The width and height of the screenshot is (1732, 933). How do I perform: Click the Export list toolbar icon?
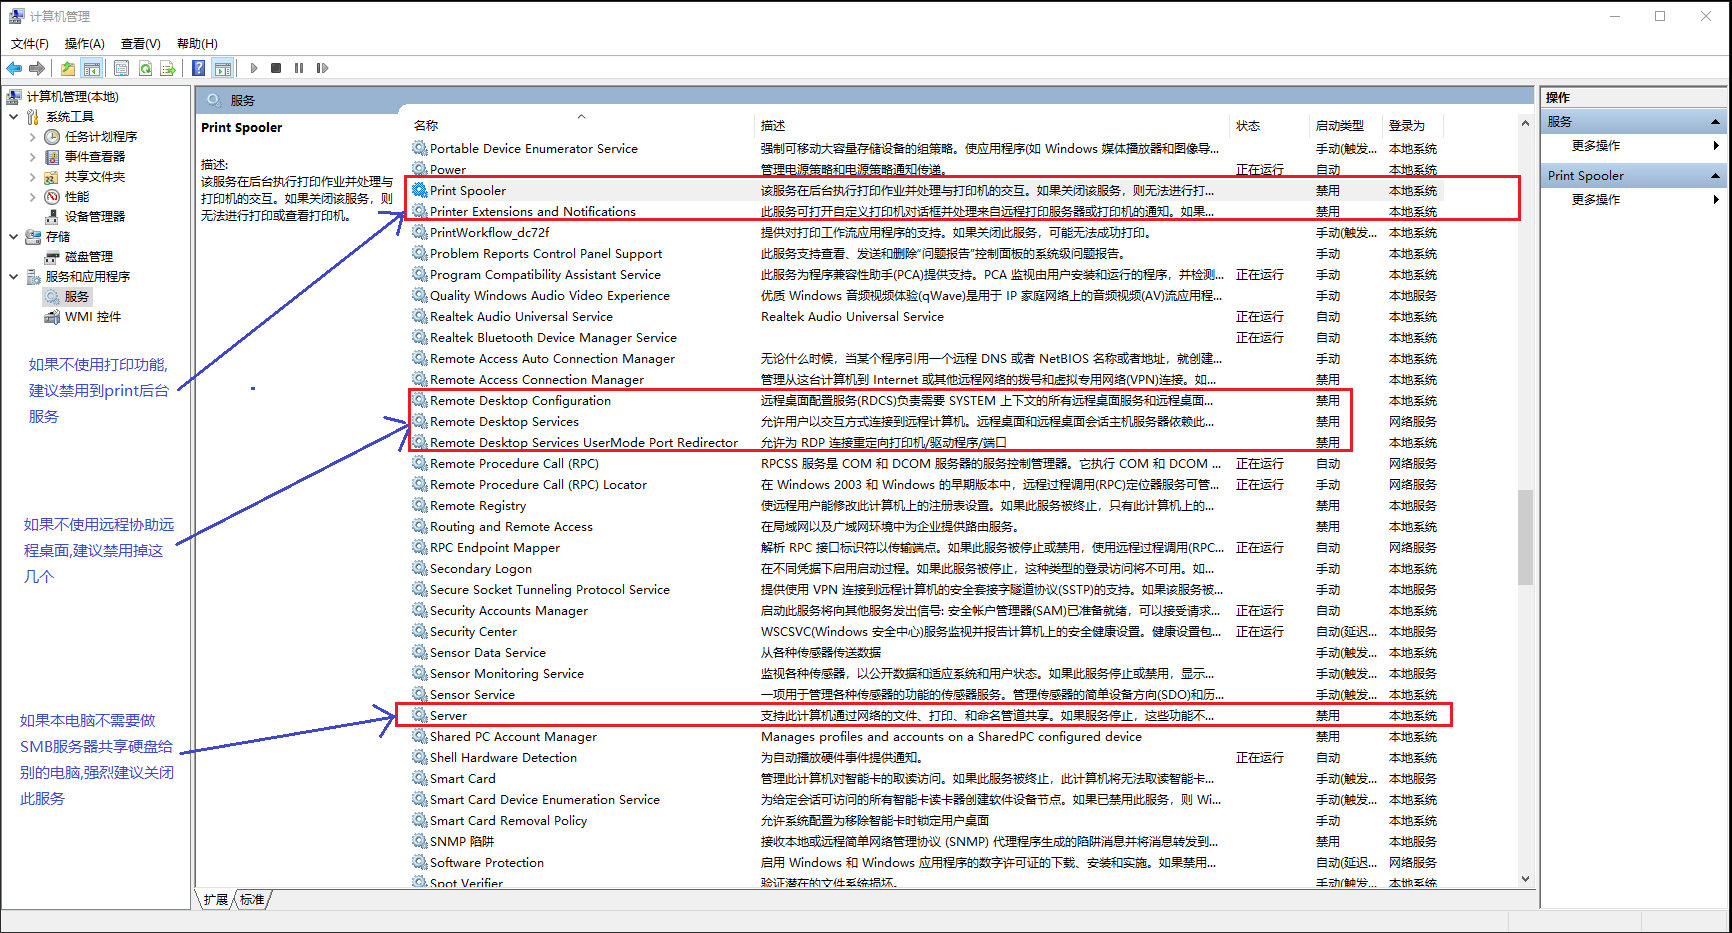tap(168, 68)
